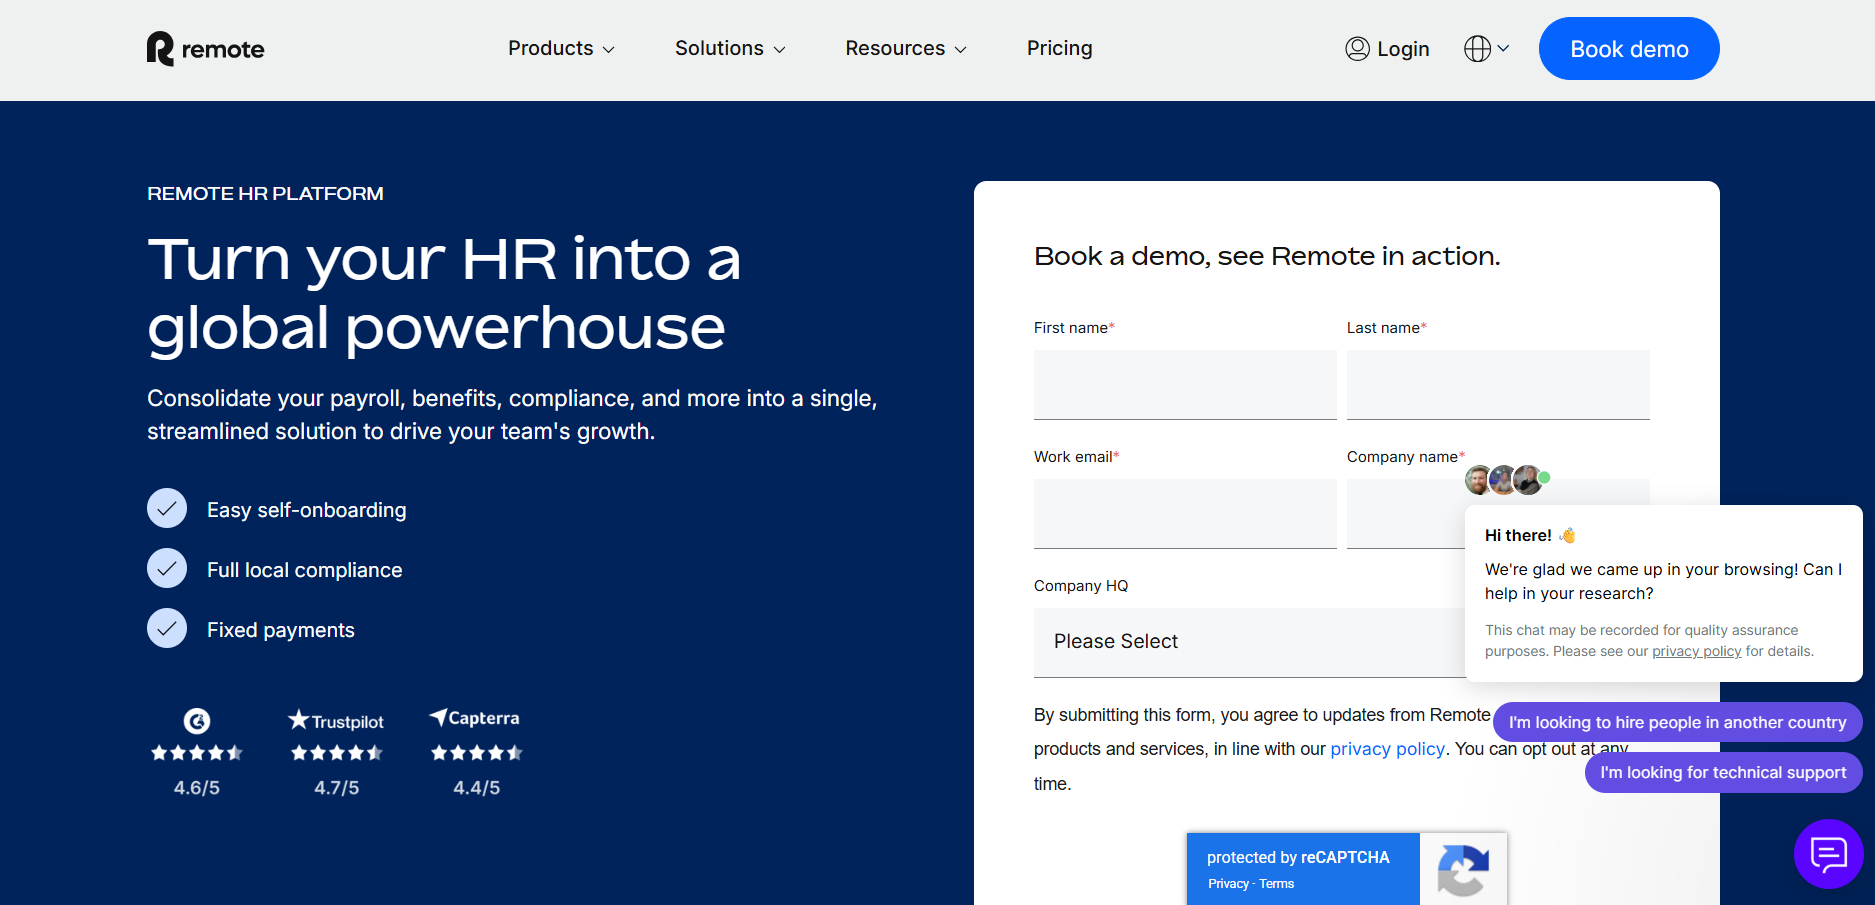Choose "I'm looking for technical support"

pos(1723,773)
